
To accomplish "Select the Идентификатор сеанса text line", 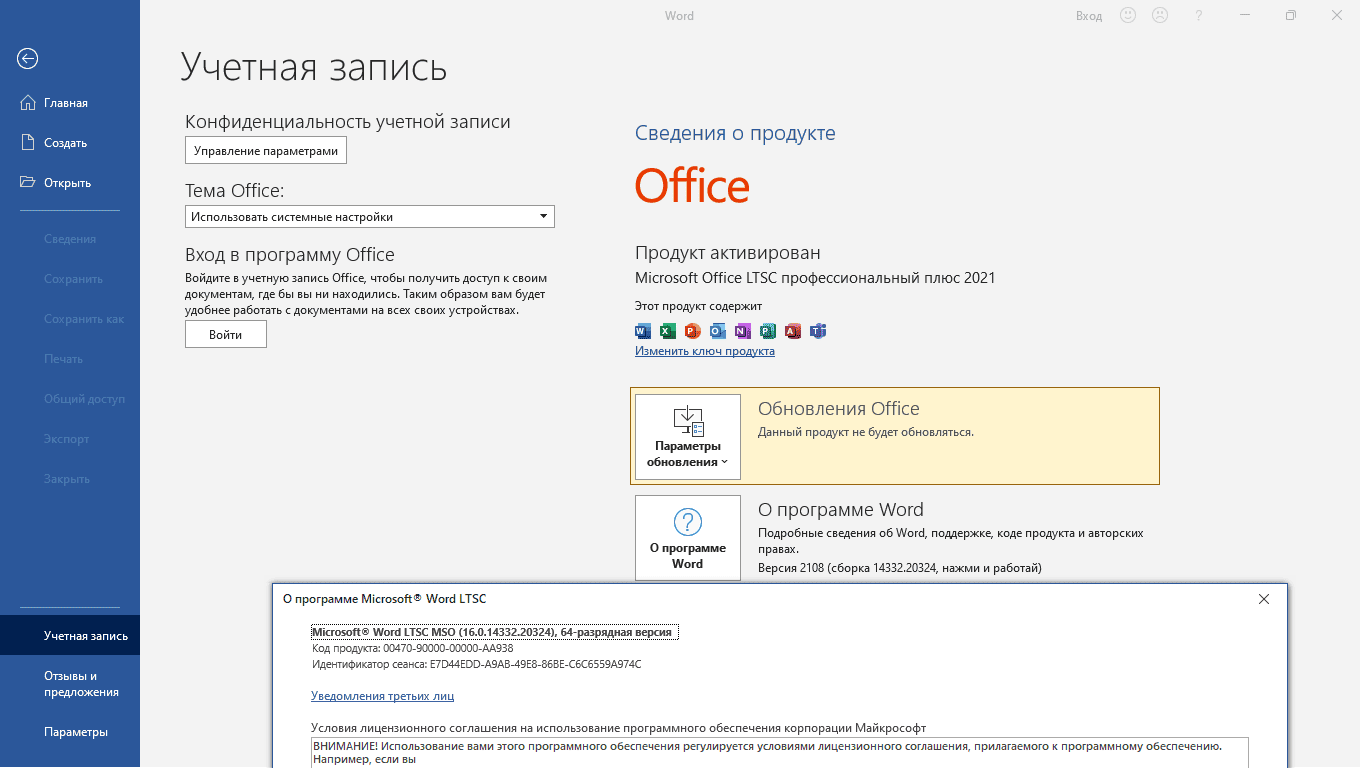I will pyautogui.click(x=477, y=664).
